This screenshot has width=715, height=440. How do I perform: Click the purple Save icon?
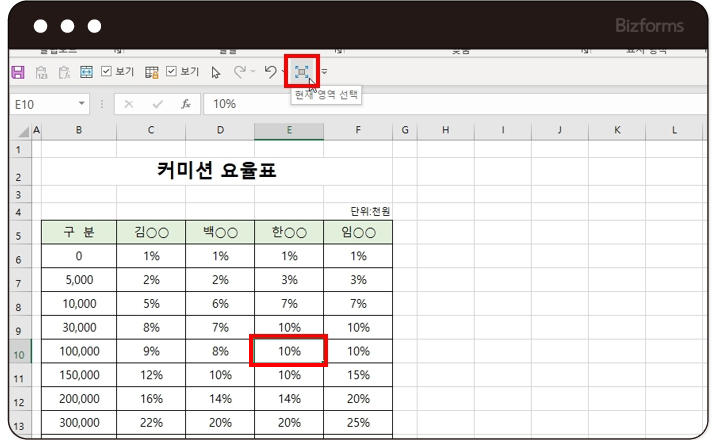tap(18, 72)
